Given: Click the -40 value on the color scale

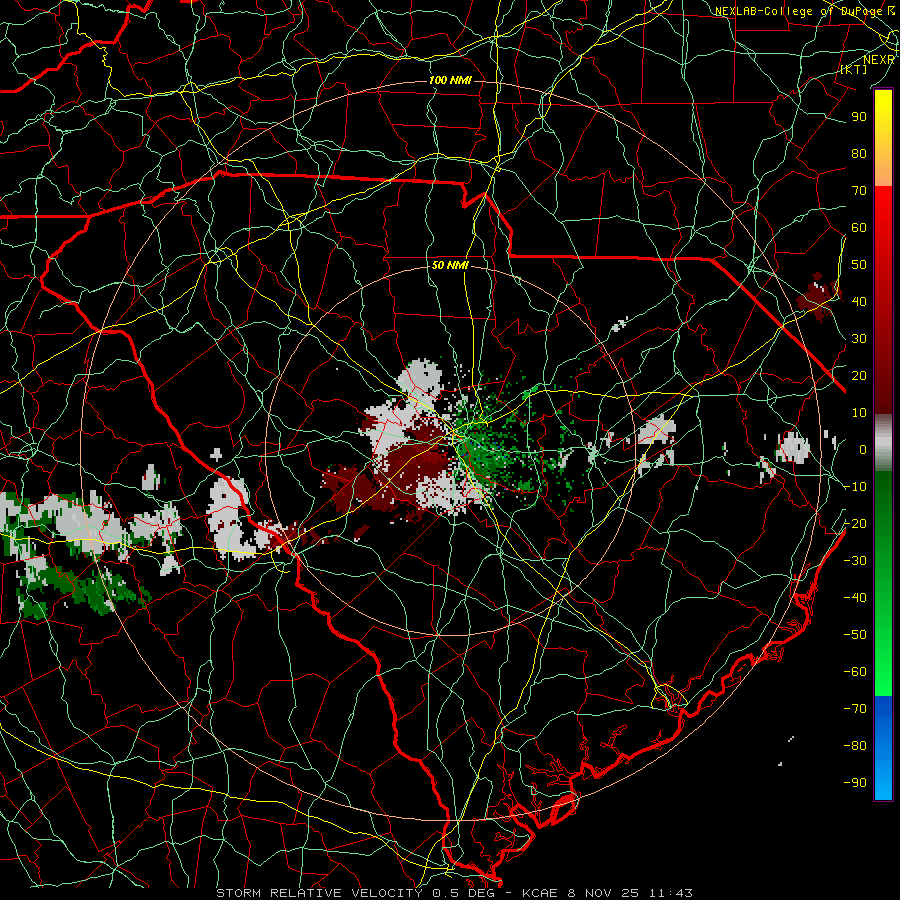Looking at the screenshot, I should tap(855, 598).
